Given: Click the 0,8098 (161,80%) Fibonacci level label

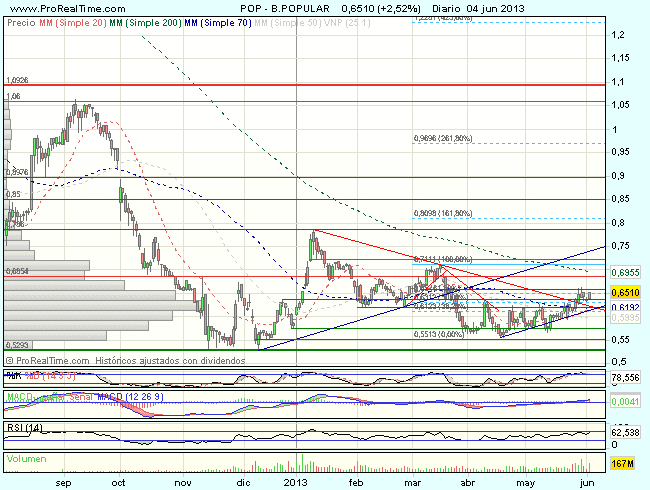Looking at the screenshot, I should tap(443, 213).
